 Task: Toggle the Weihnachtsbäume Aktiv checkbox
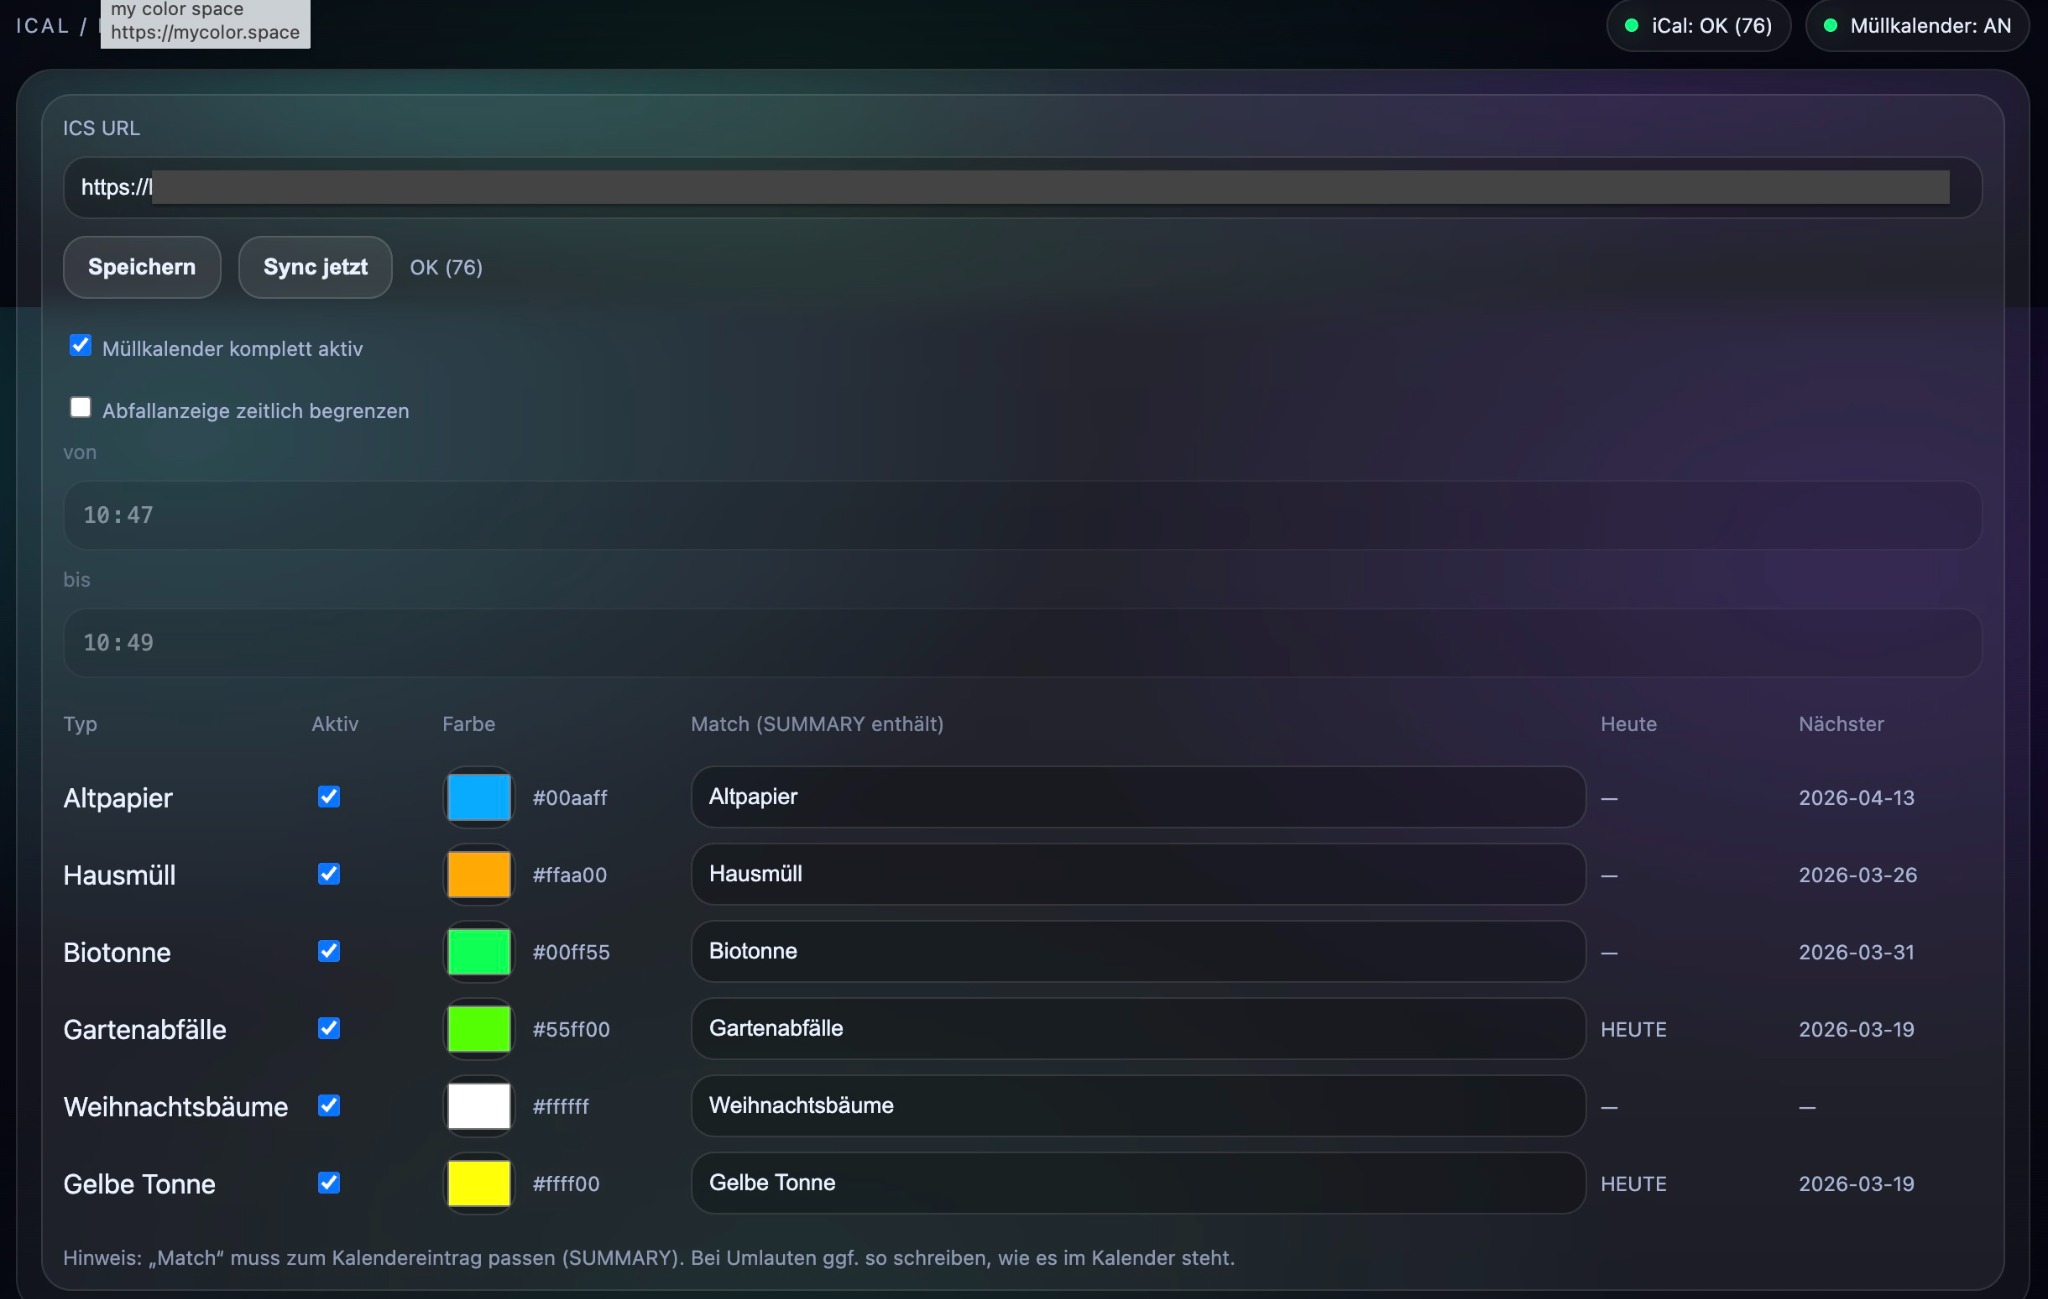point(329,1105)
